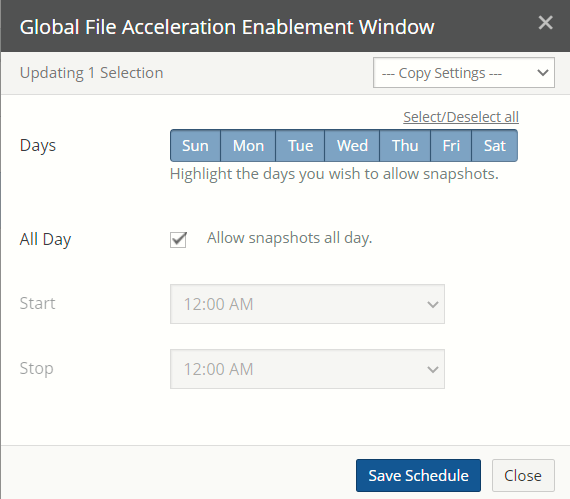Click the Copy Settings chevron arrow
Image resolution: width=570 pixels, height=499 pixels.
click(543, 73)
